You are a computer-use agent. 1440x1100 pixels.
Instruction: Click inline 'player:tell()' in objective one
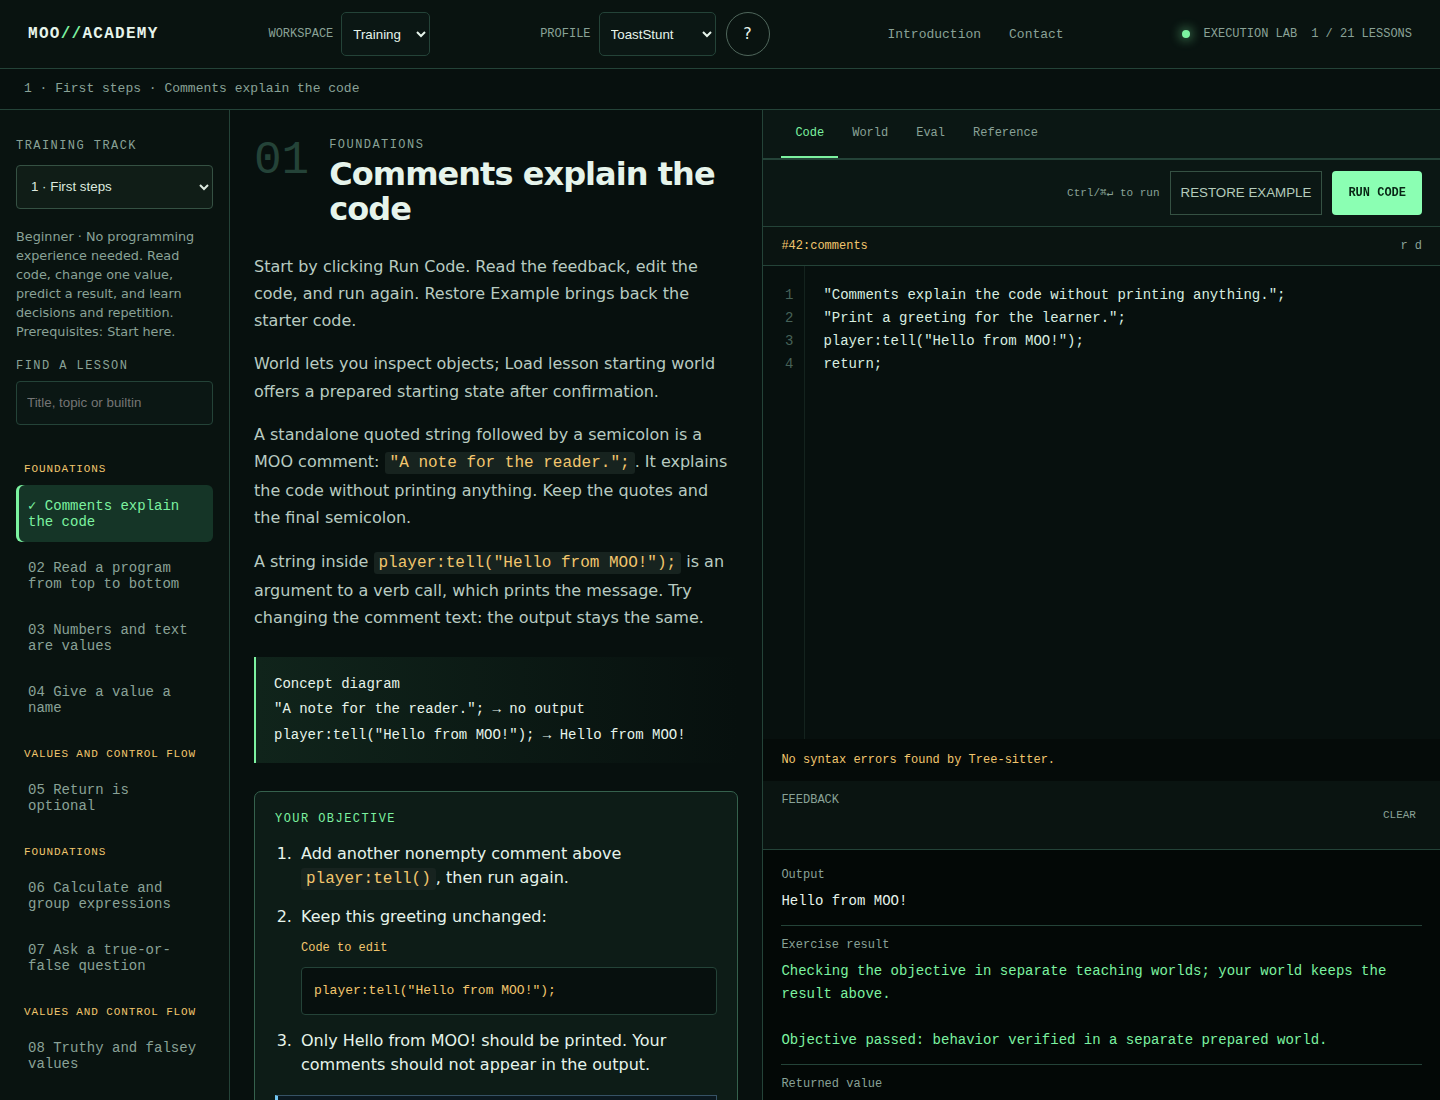(x=368, y=878)
